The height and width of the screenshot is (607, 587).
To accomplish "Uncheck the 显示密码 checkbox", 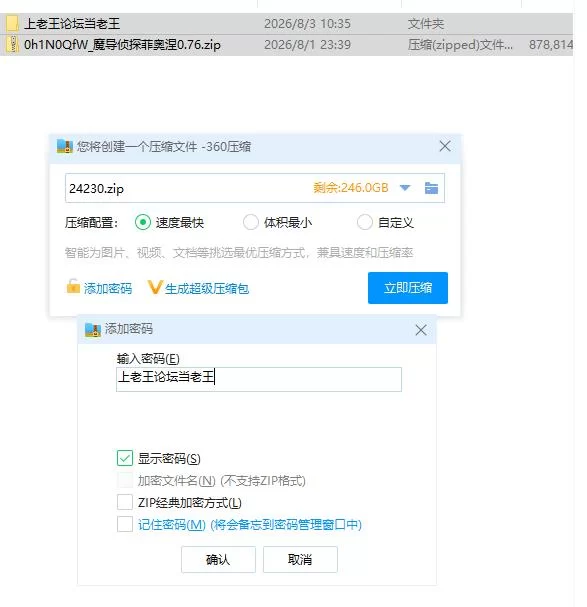I will [x=125, y=458].
